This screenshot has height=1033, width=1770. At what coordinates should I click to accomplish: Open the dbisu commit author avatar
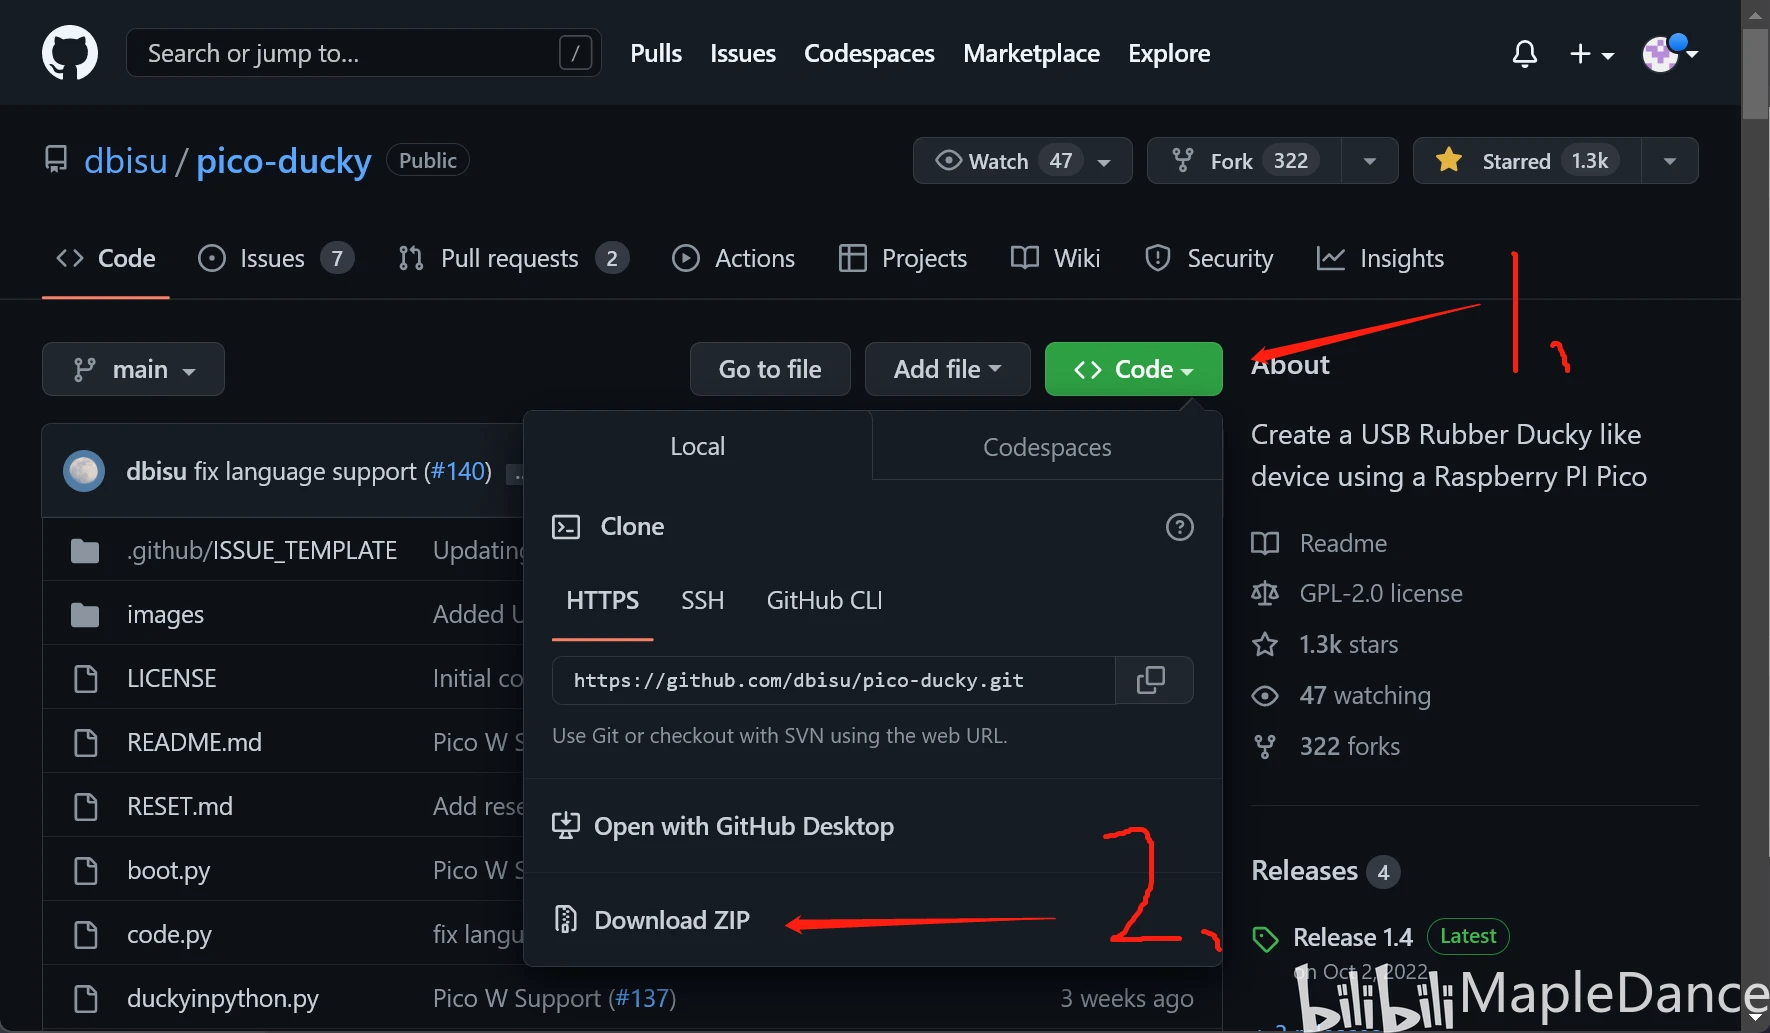click(84, 471)
